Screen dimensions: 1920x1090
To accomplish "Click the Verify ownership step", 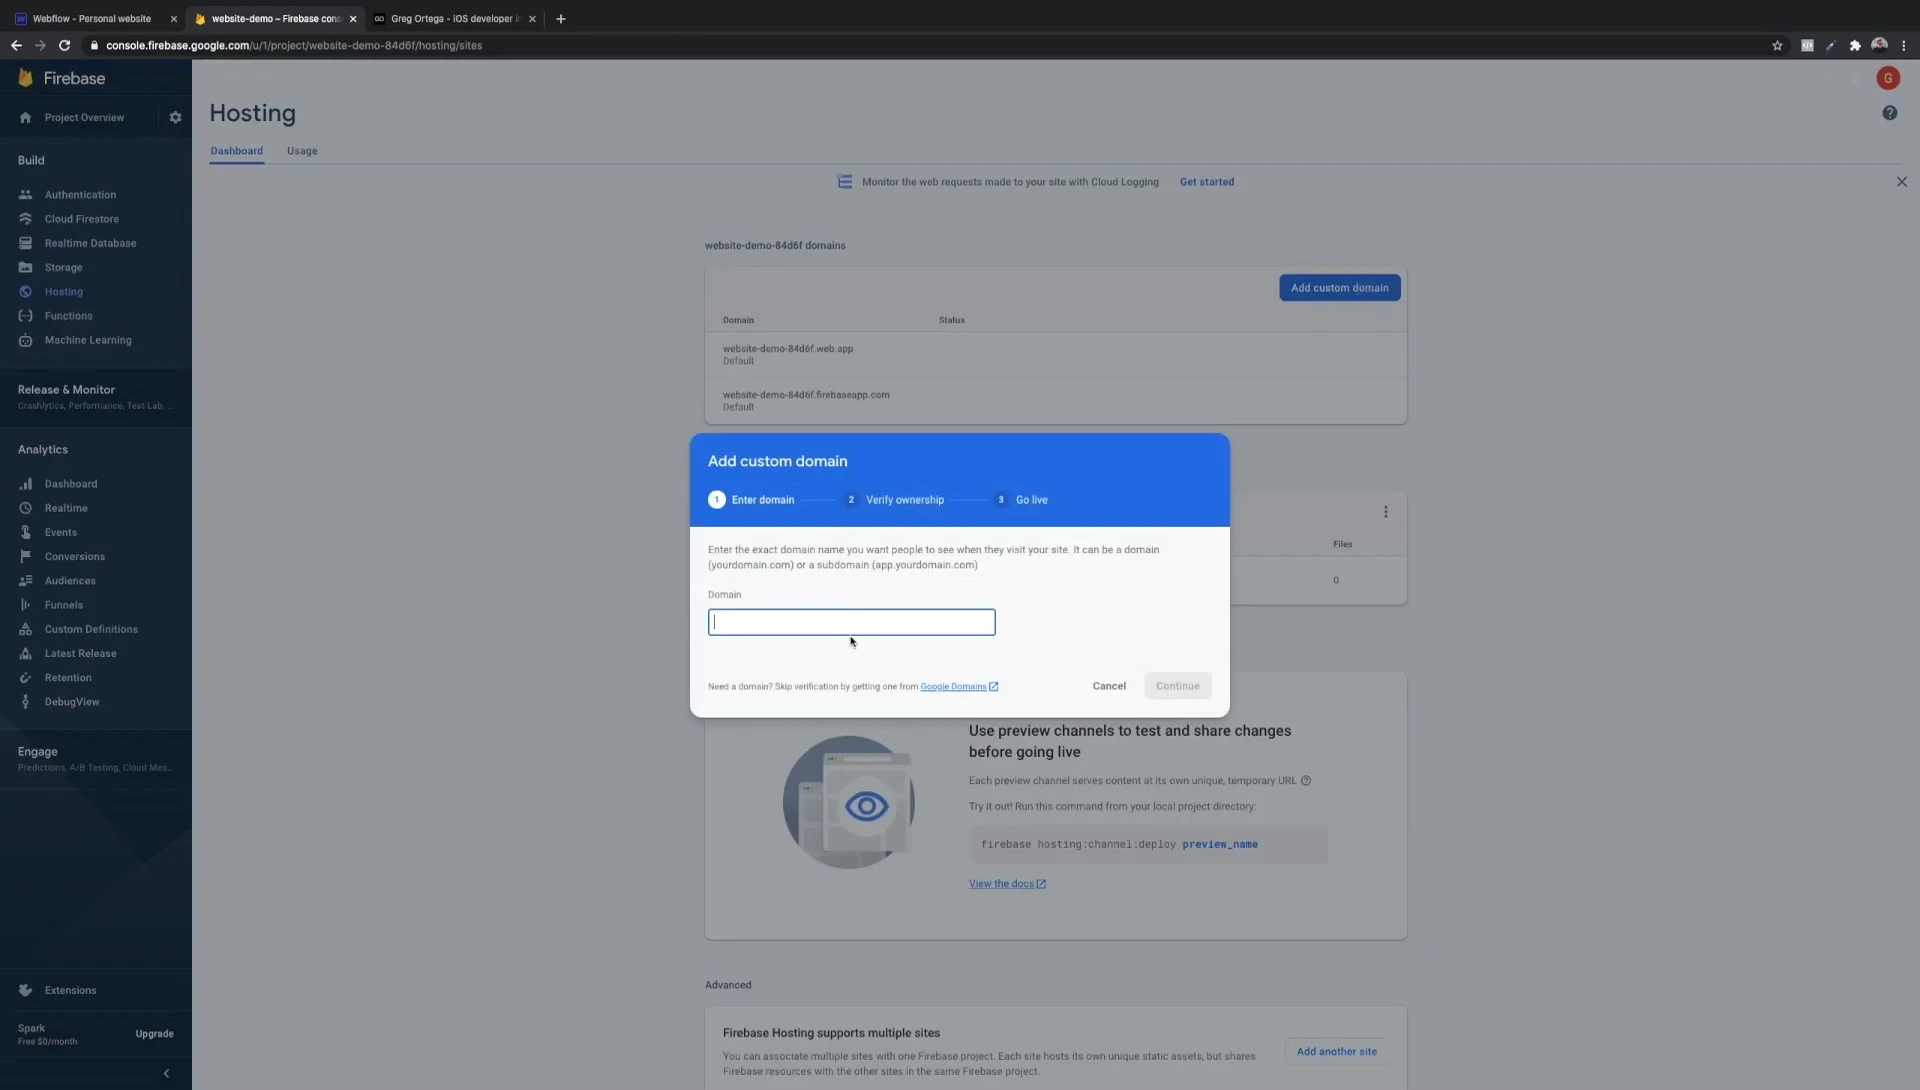I will (894, 500).
